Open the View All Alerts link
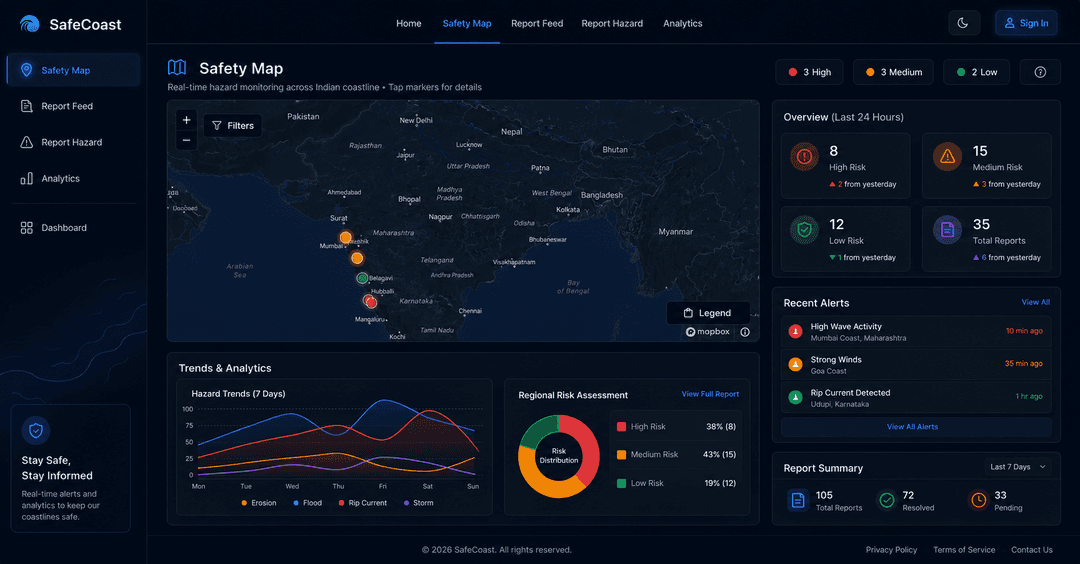This screenshot has height=564, width=1080. (x=912, y=427)
